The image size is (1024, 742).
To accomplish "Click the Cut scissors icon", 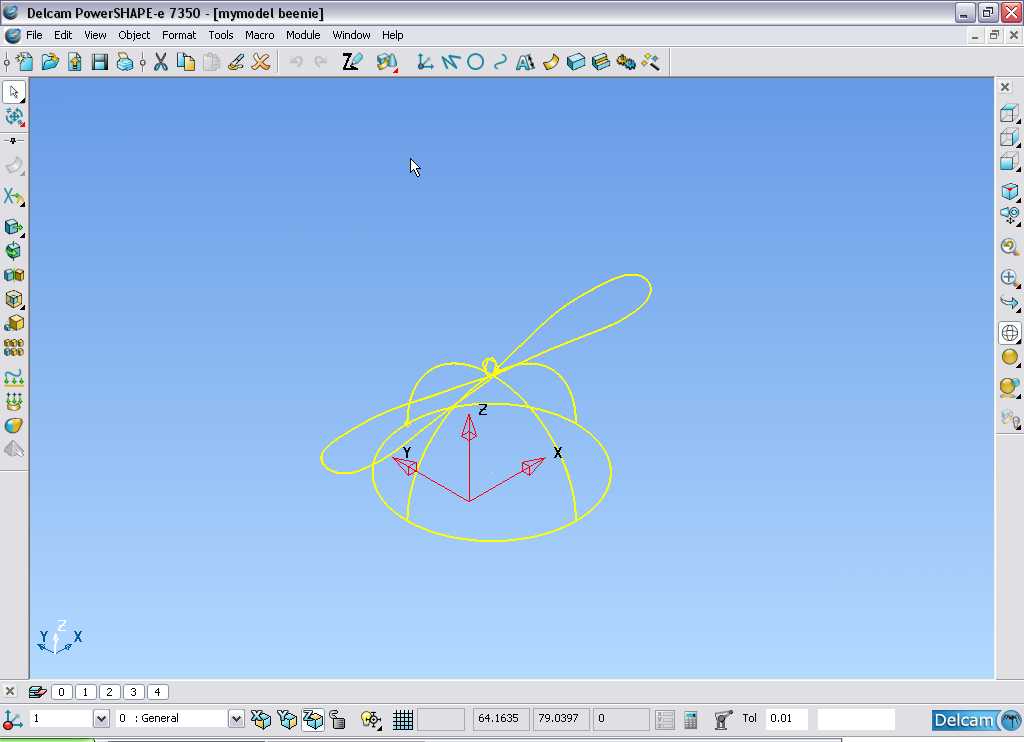I will pos(161,62).
